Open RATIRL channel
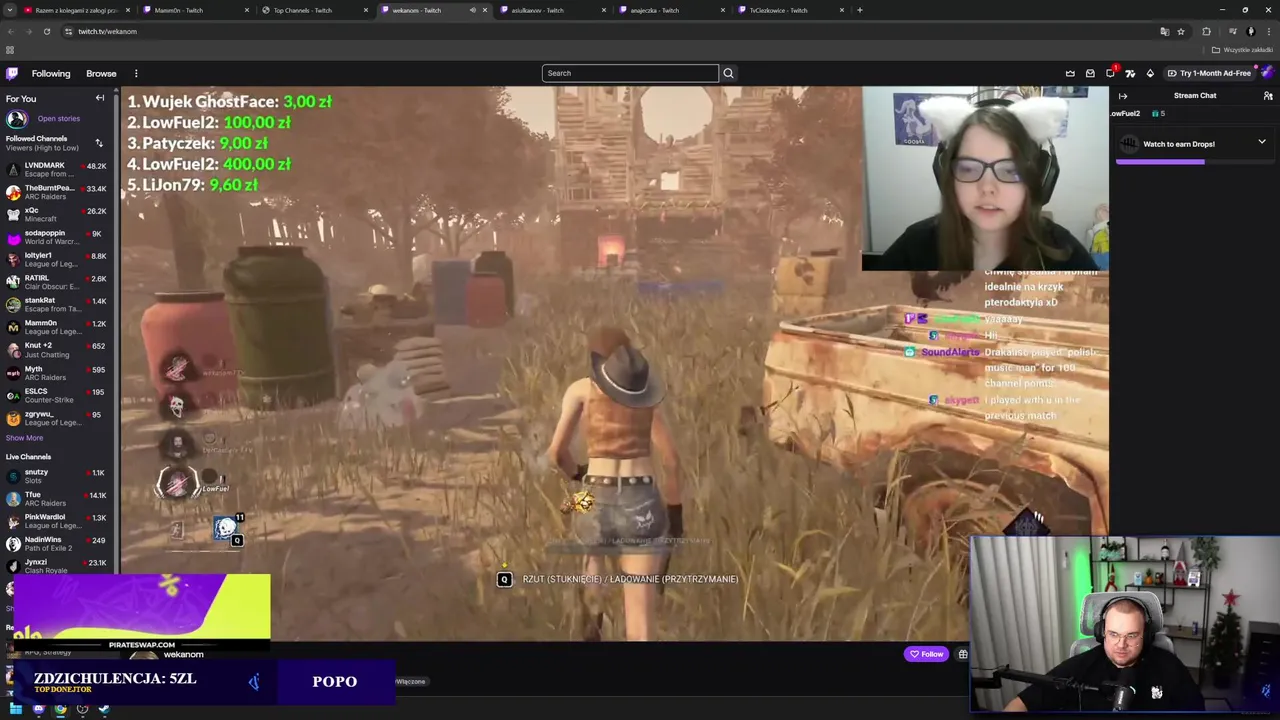Screen dimensions: 1280x720 tap(56, 282)
